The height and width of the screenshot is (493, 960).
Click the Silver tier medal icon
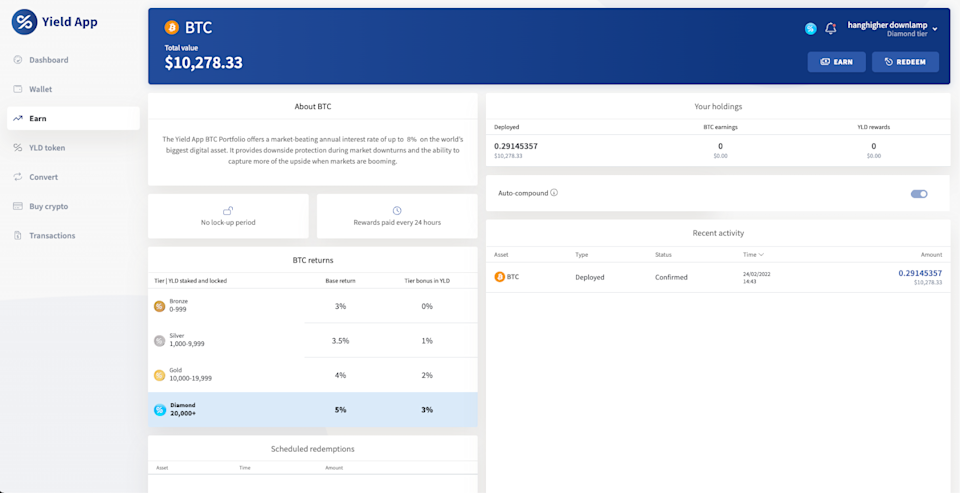click(159, 341)
